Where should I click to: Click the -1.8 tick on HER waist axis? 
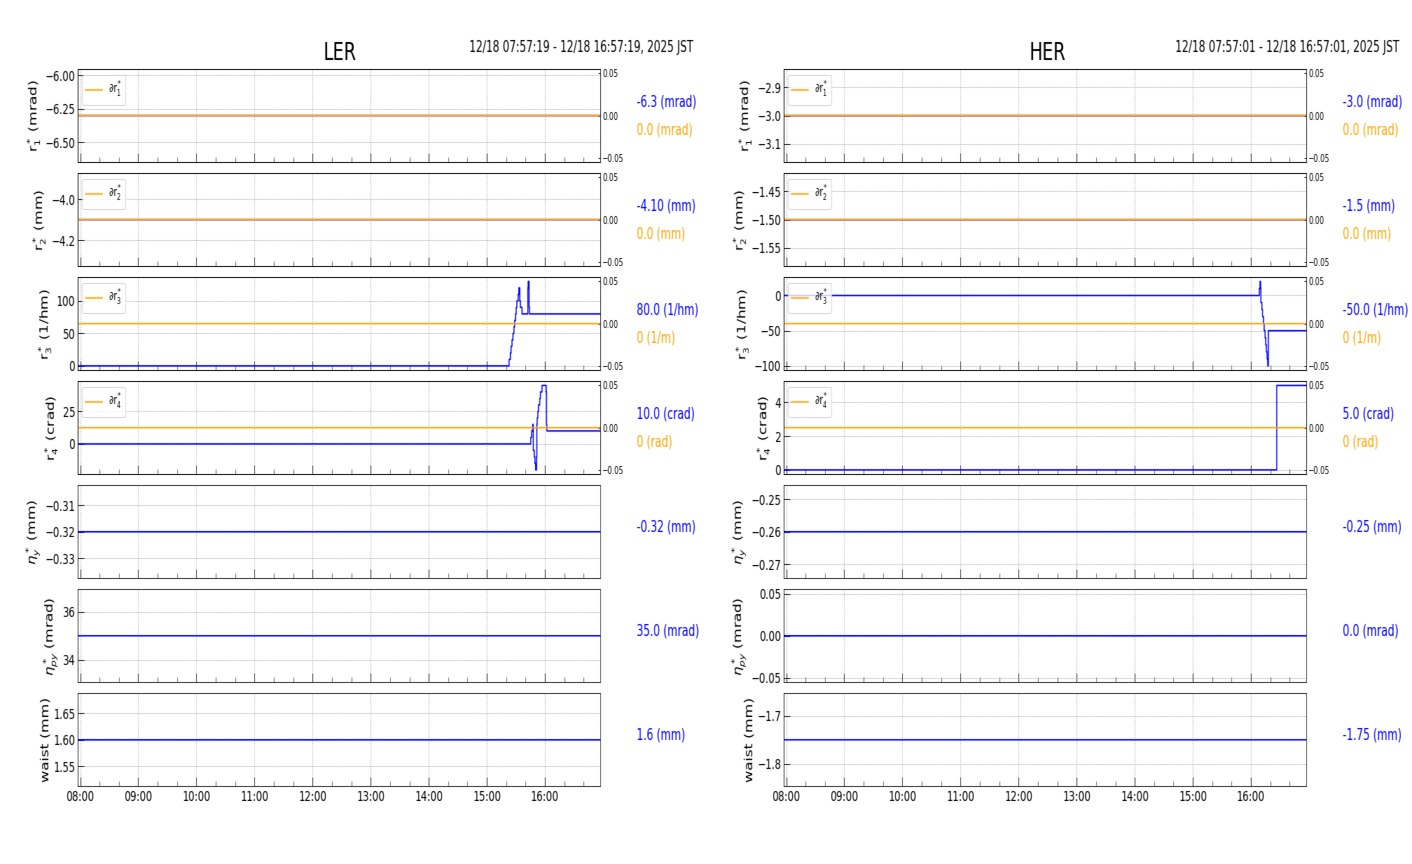tap(769, 765)
